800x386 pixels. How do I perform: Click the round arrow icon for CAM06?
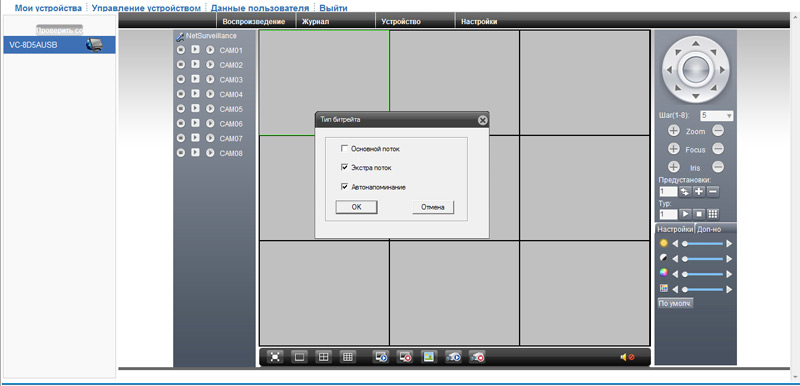pyautogui.click(x=210, y=123)
